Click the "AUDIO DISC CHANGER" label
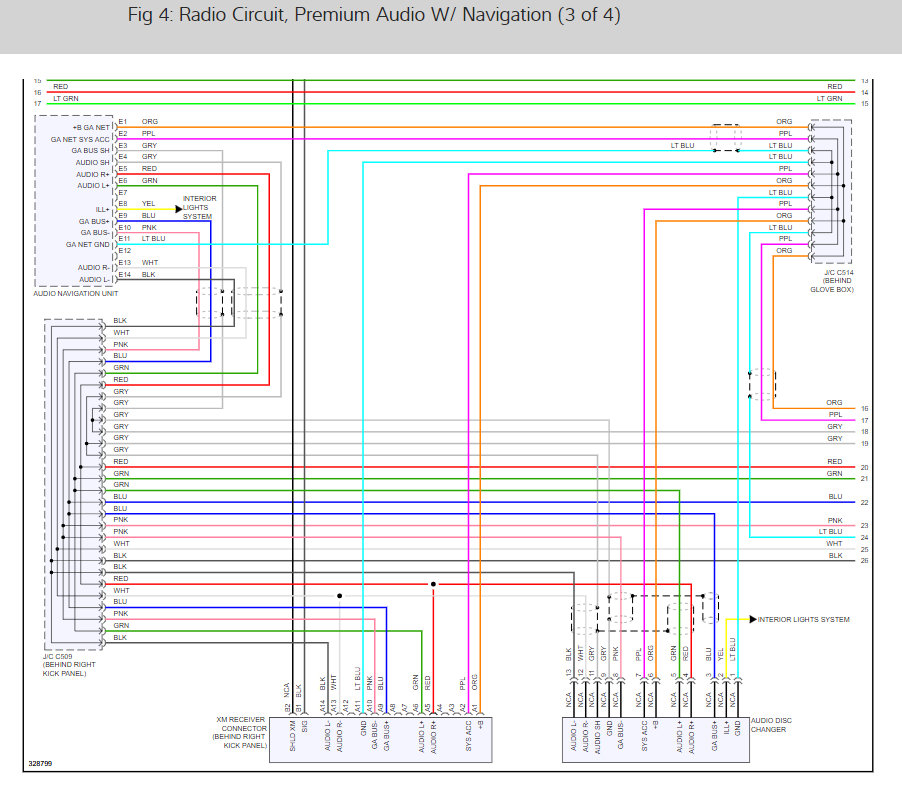This screenshot has height=789, width=902. [771, 725]
